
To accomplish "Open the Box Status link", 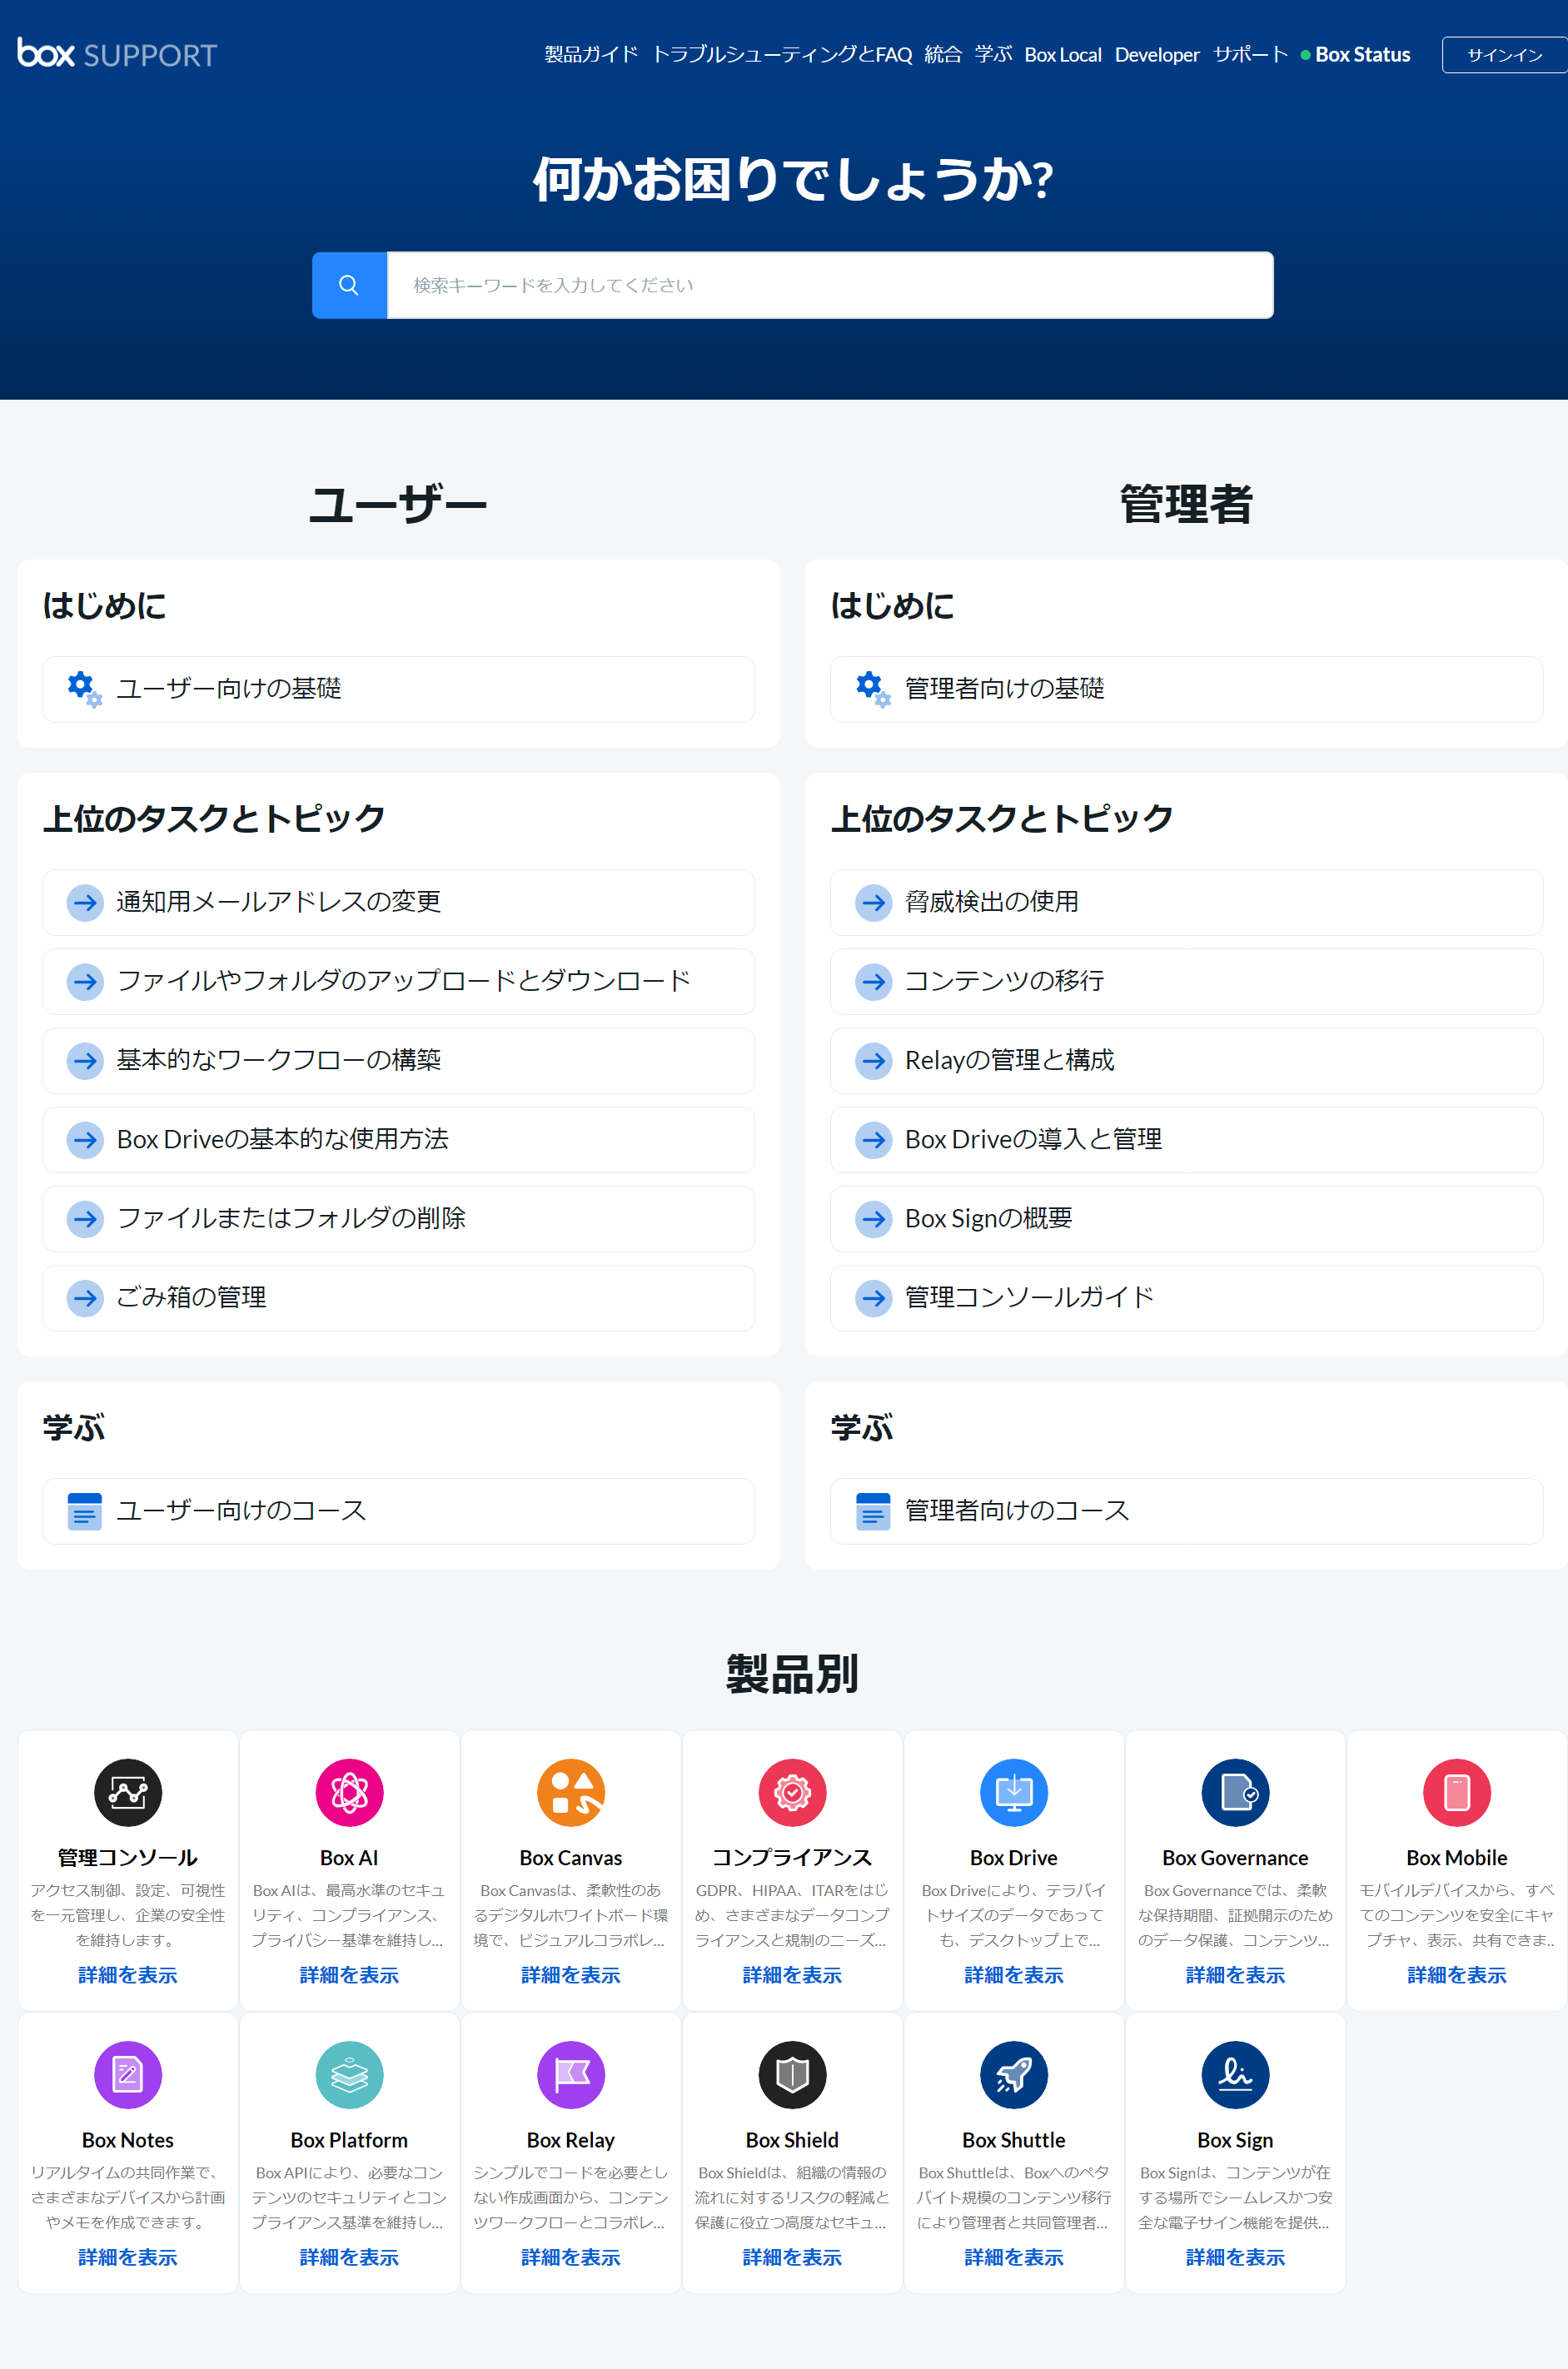I will (1355, 54).
